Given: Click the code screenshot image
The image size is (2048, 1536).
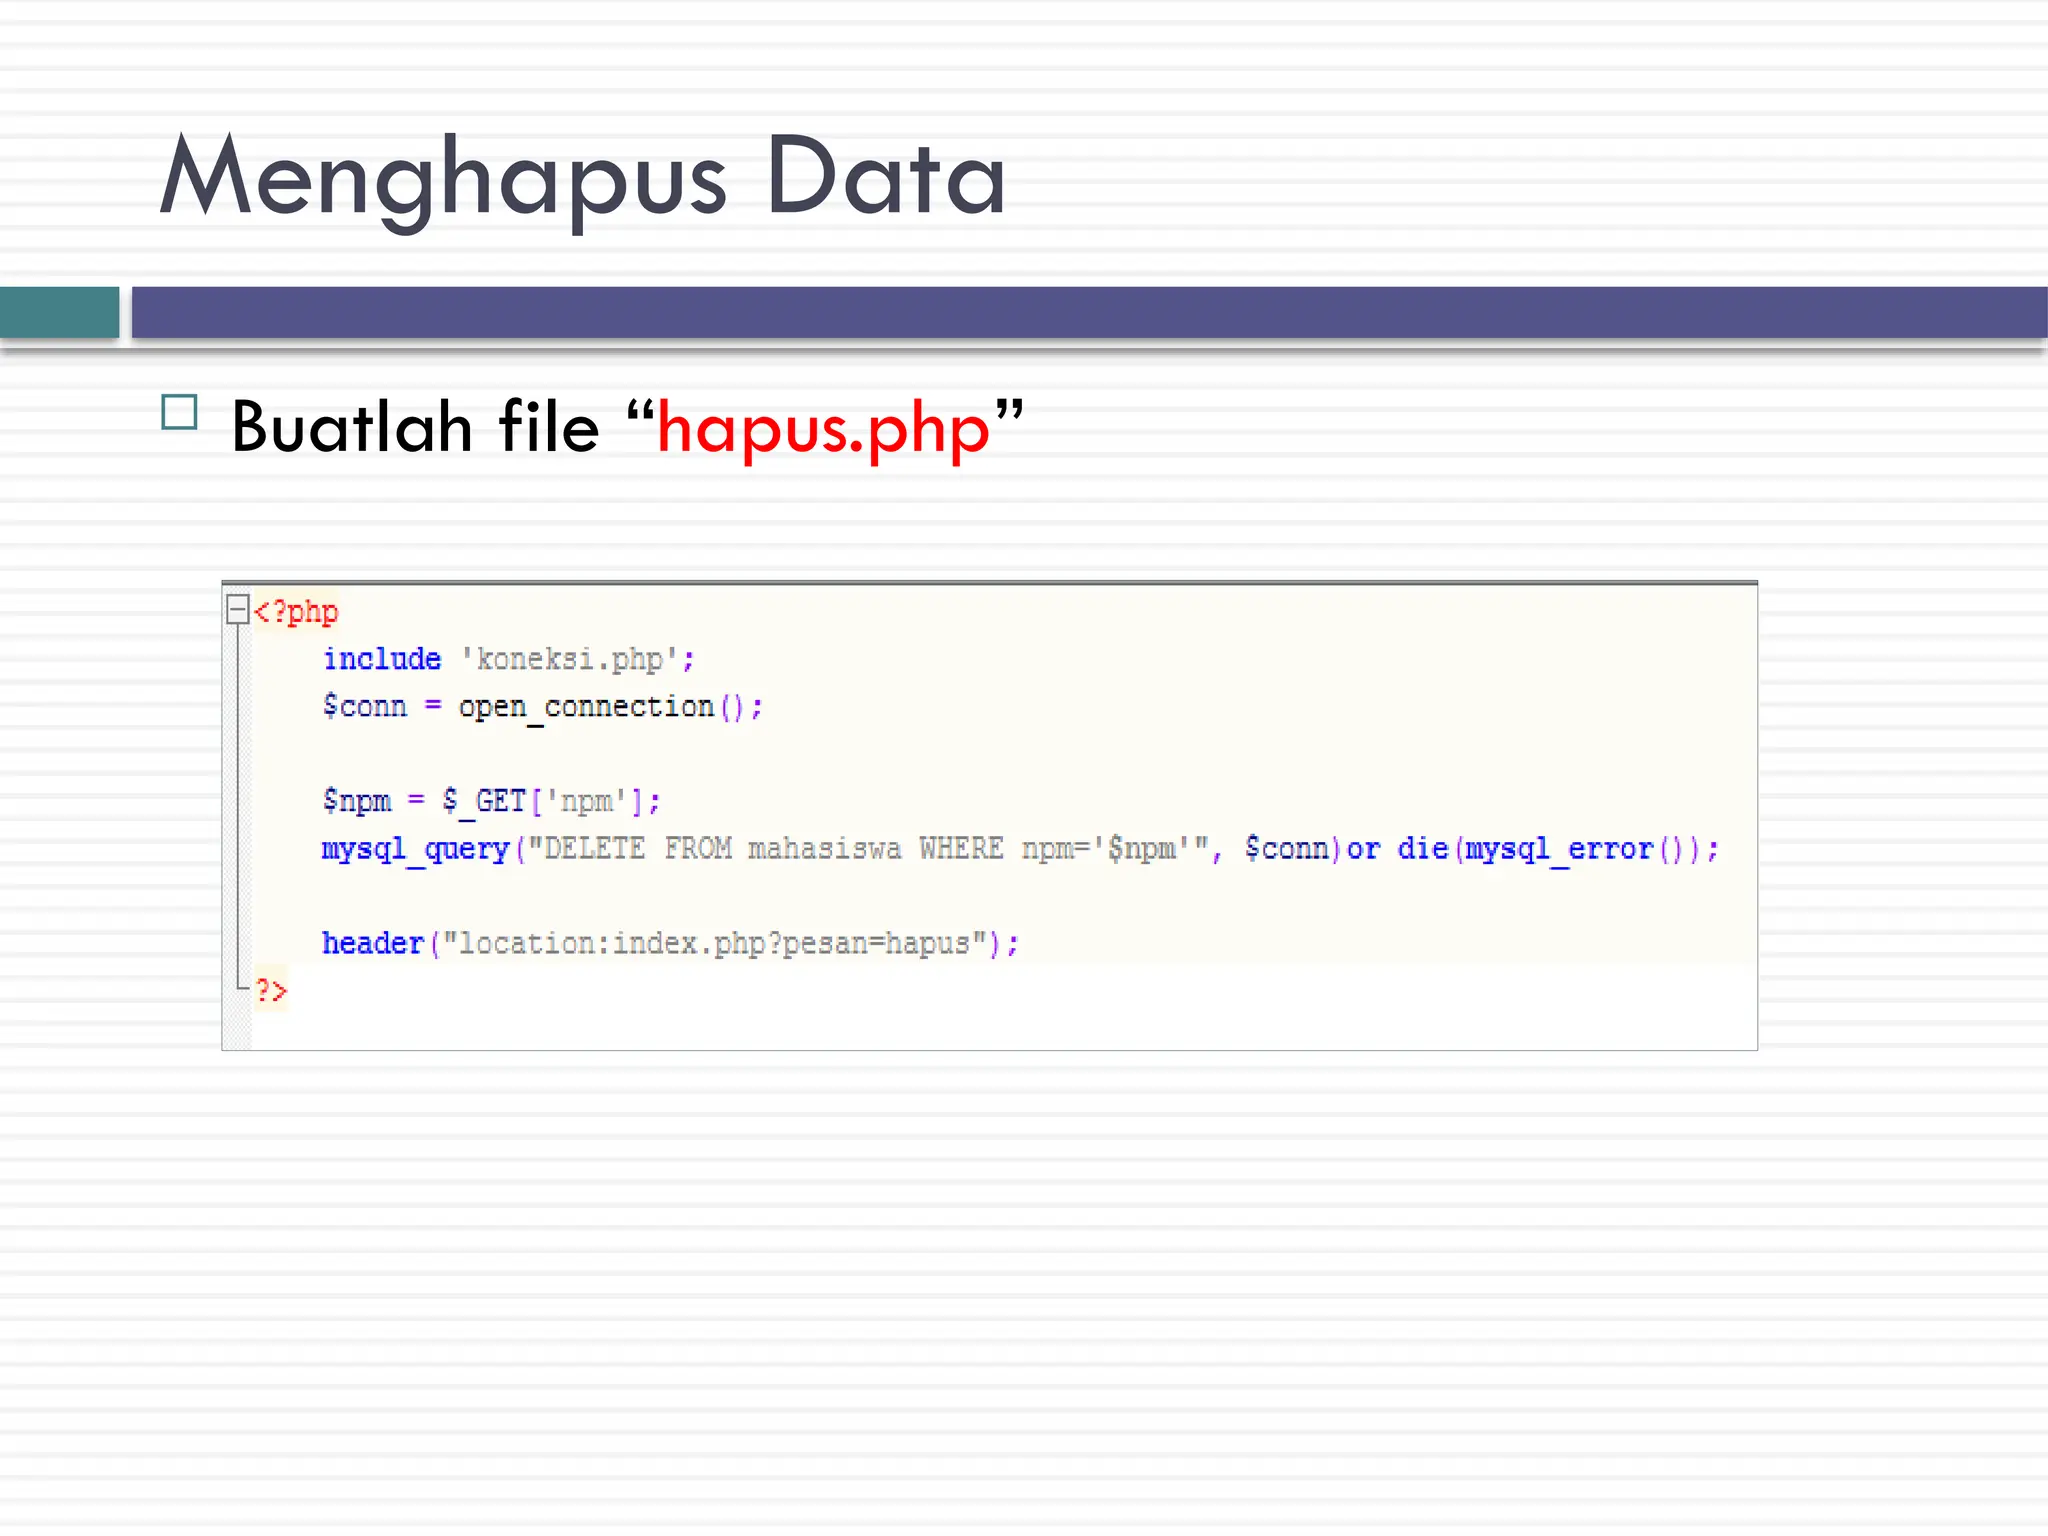Looking at the screenshot, I should coord(989,815).
